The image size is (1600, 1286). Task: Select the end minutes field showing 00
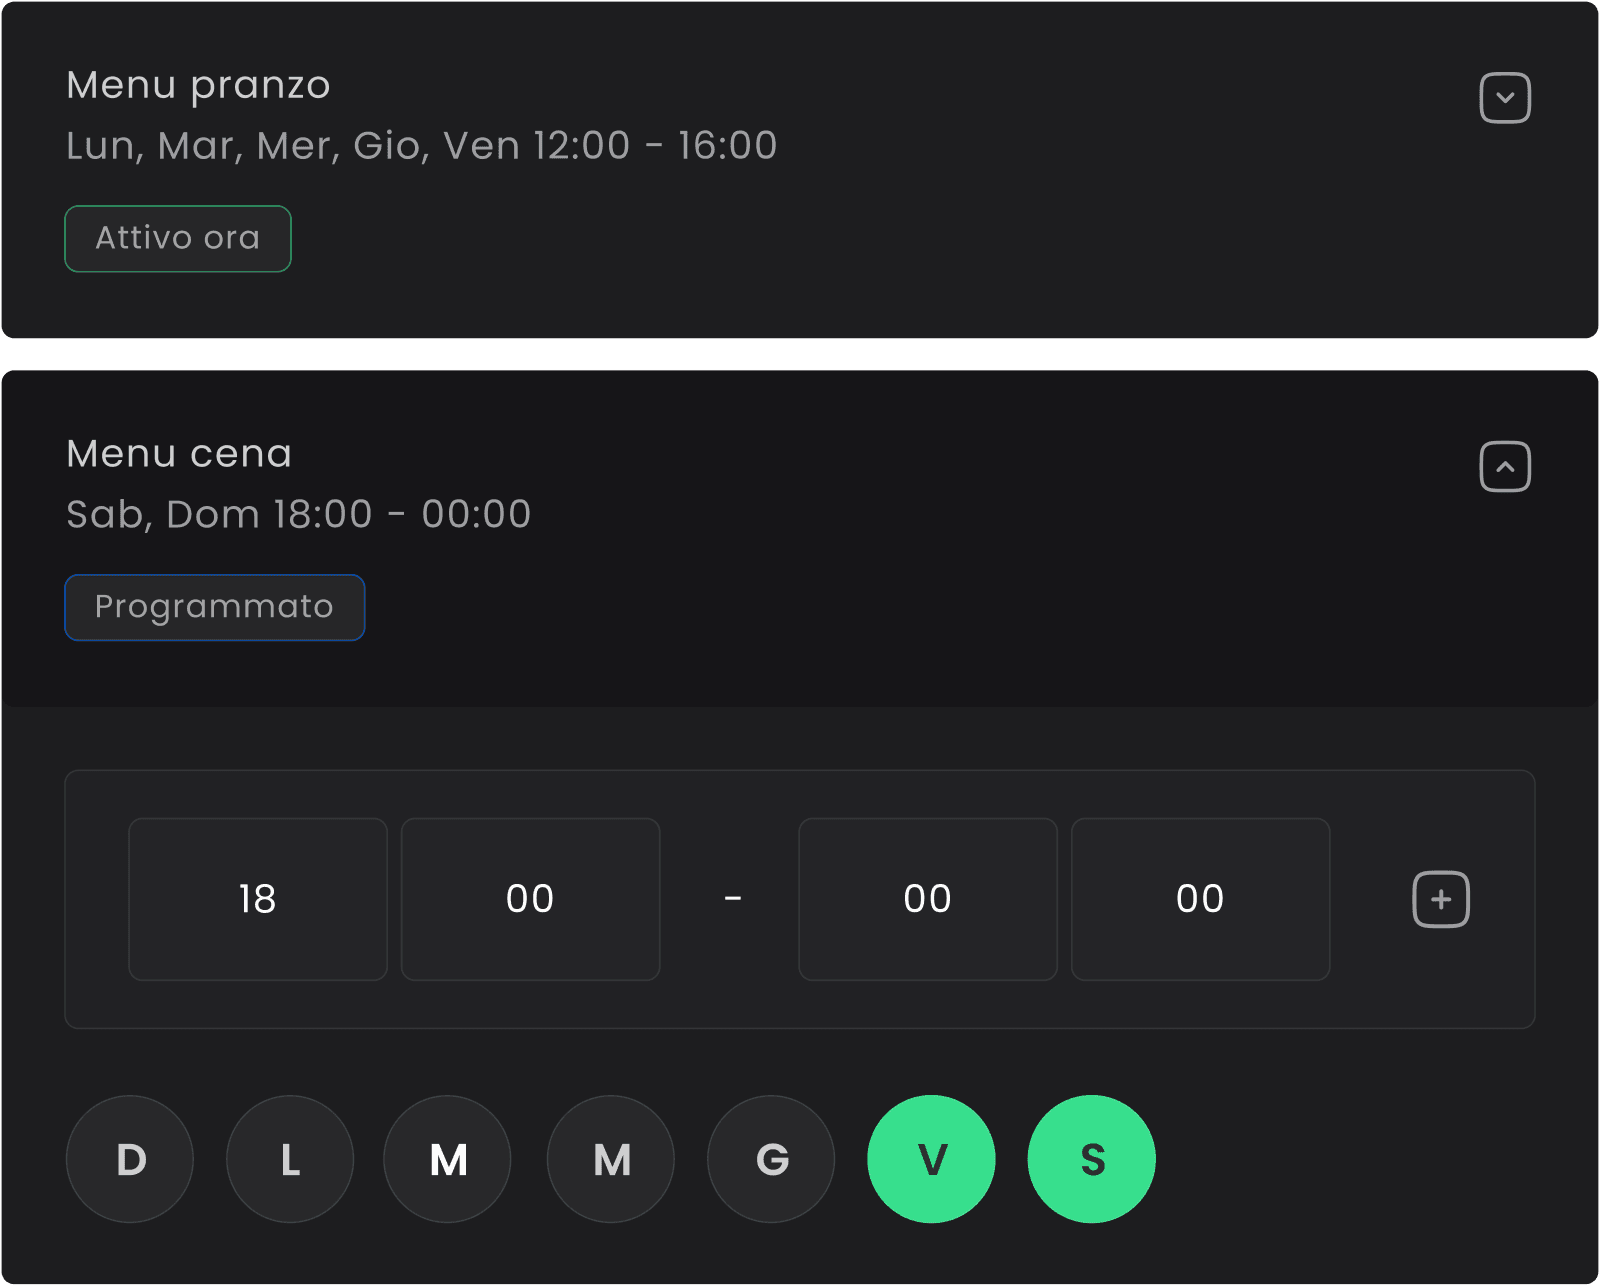coord(1200,899)
